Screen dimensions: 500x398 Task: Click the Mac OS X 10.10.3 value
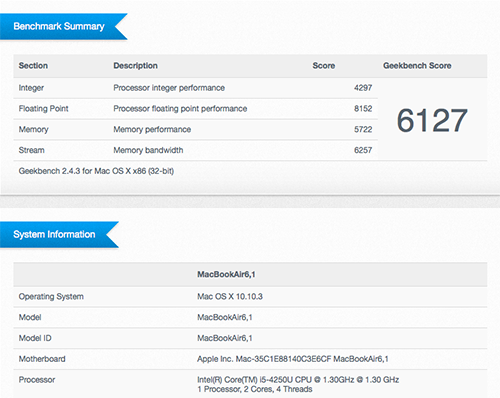point(230,297)
